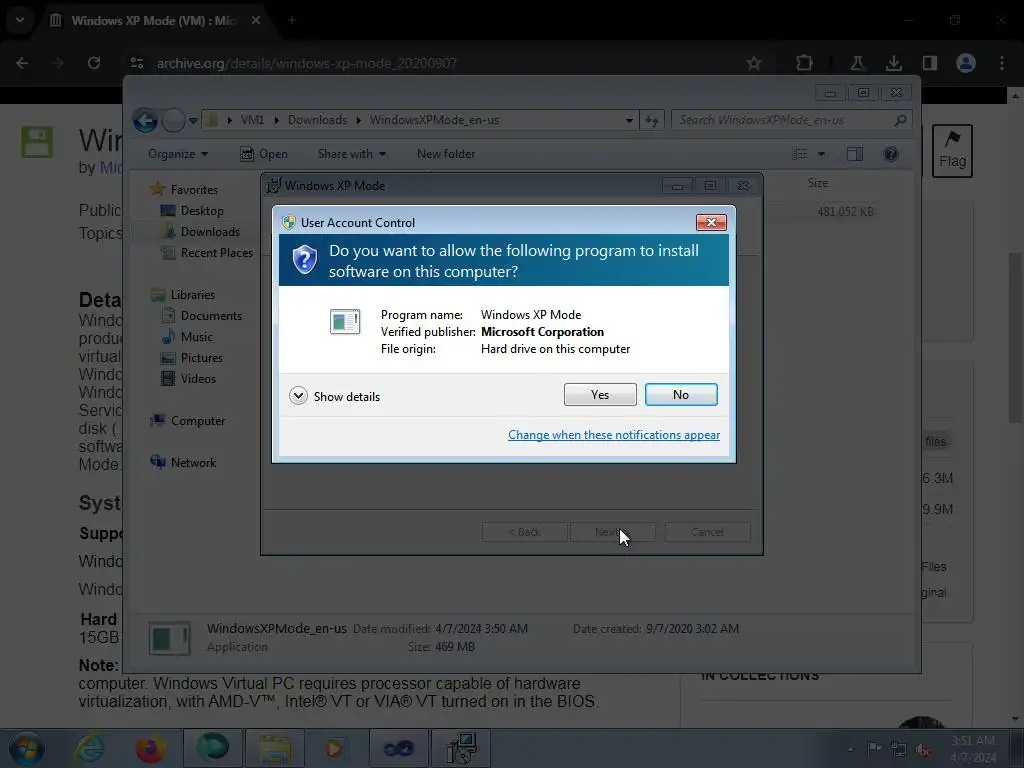Click WindowsXPMode_en-us details pane thumbnail
The image size is (1024, 768).
(x=170, y=638)
